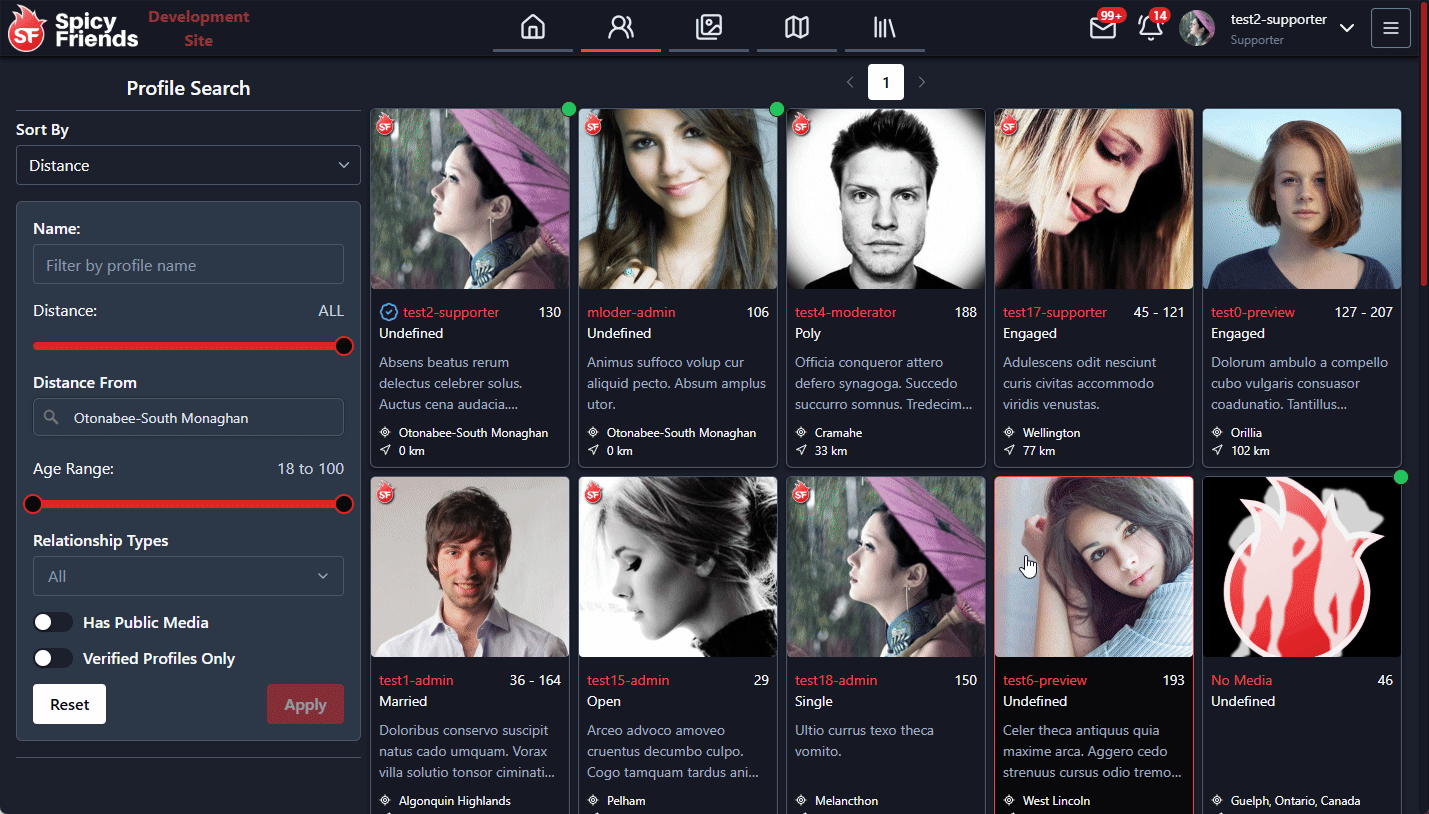Open the mail inbox with 99+ badge
Viewport: 1429px width, 814px height.
tap(1102, 28)
